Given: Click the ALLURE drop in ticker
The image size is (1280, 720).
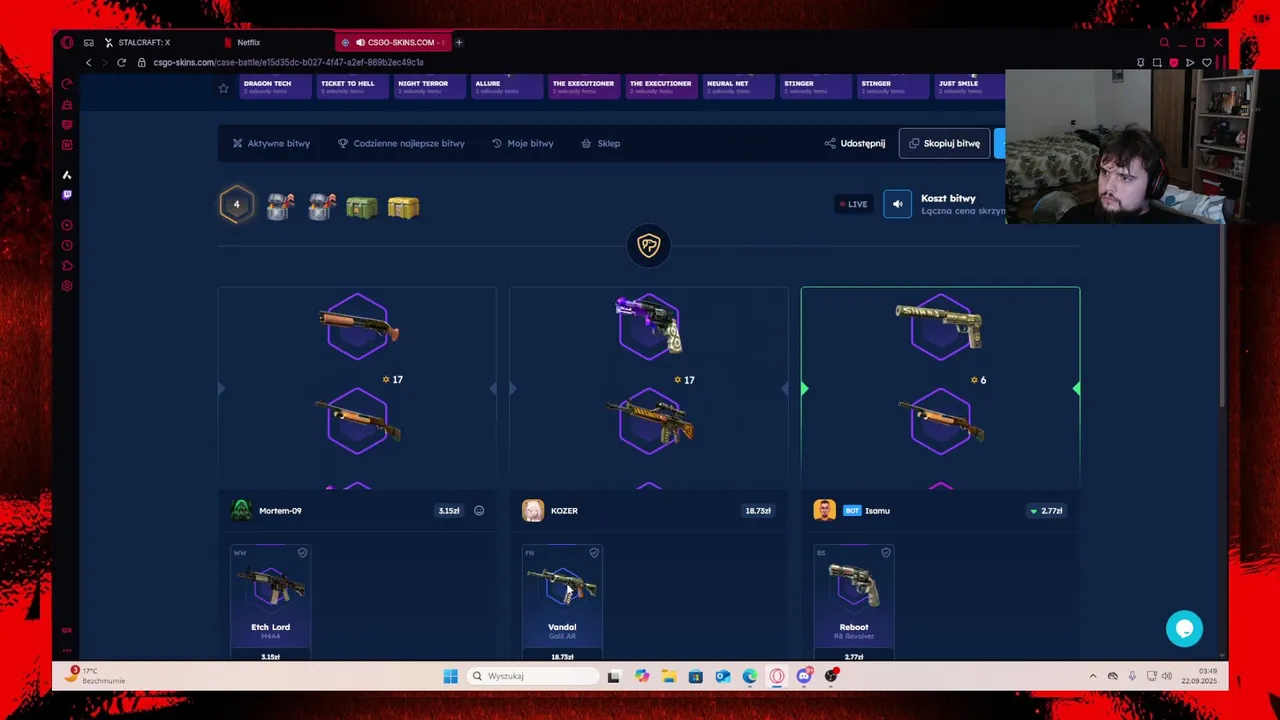Looking at the screenshot, I should coord(507,87).
